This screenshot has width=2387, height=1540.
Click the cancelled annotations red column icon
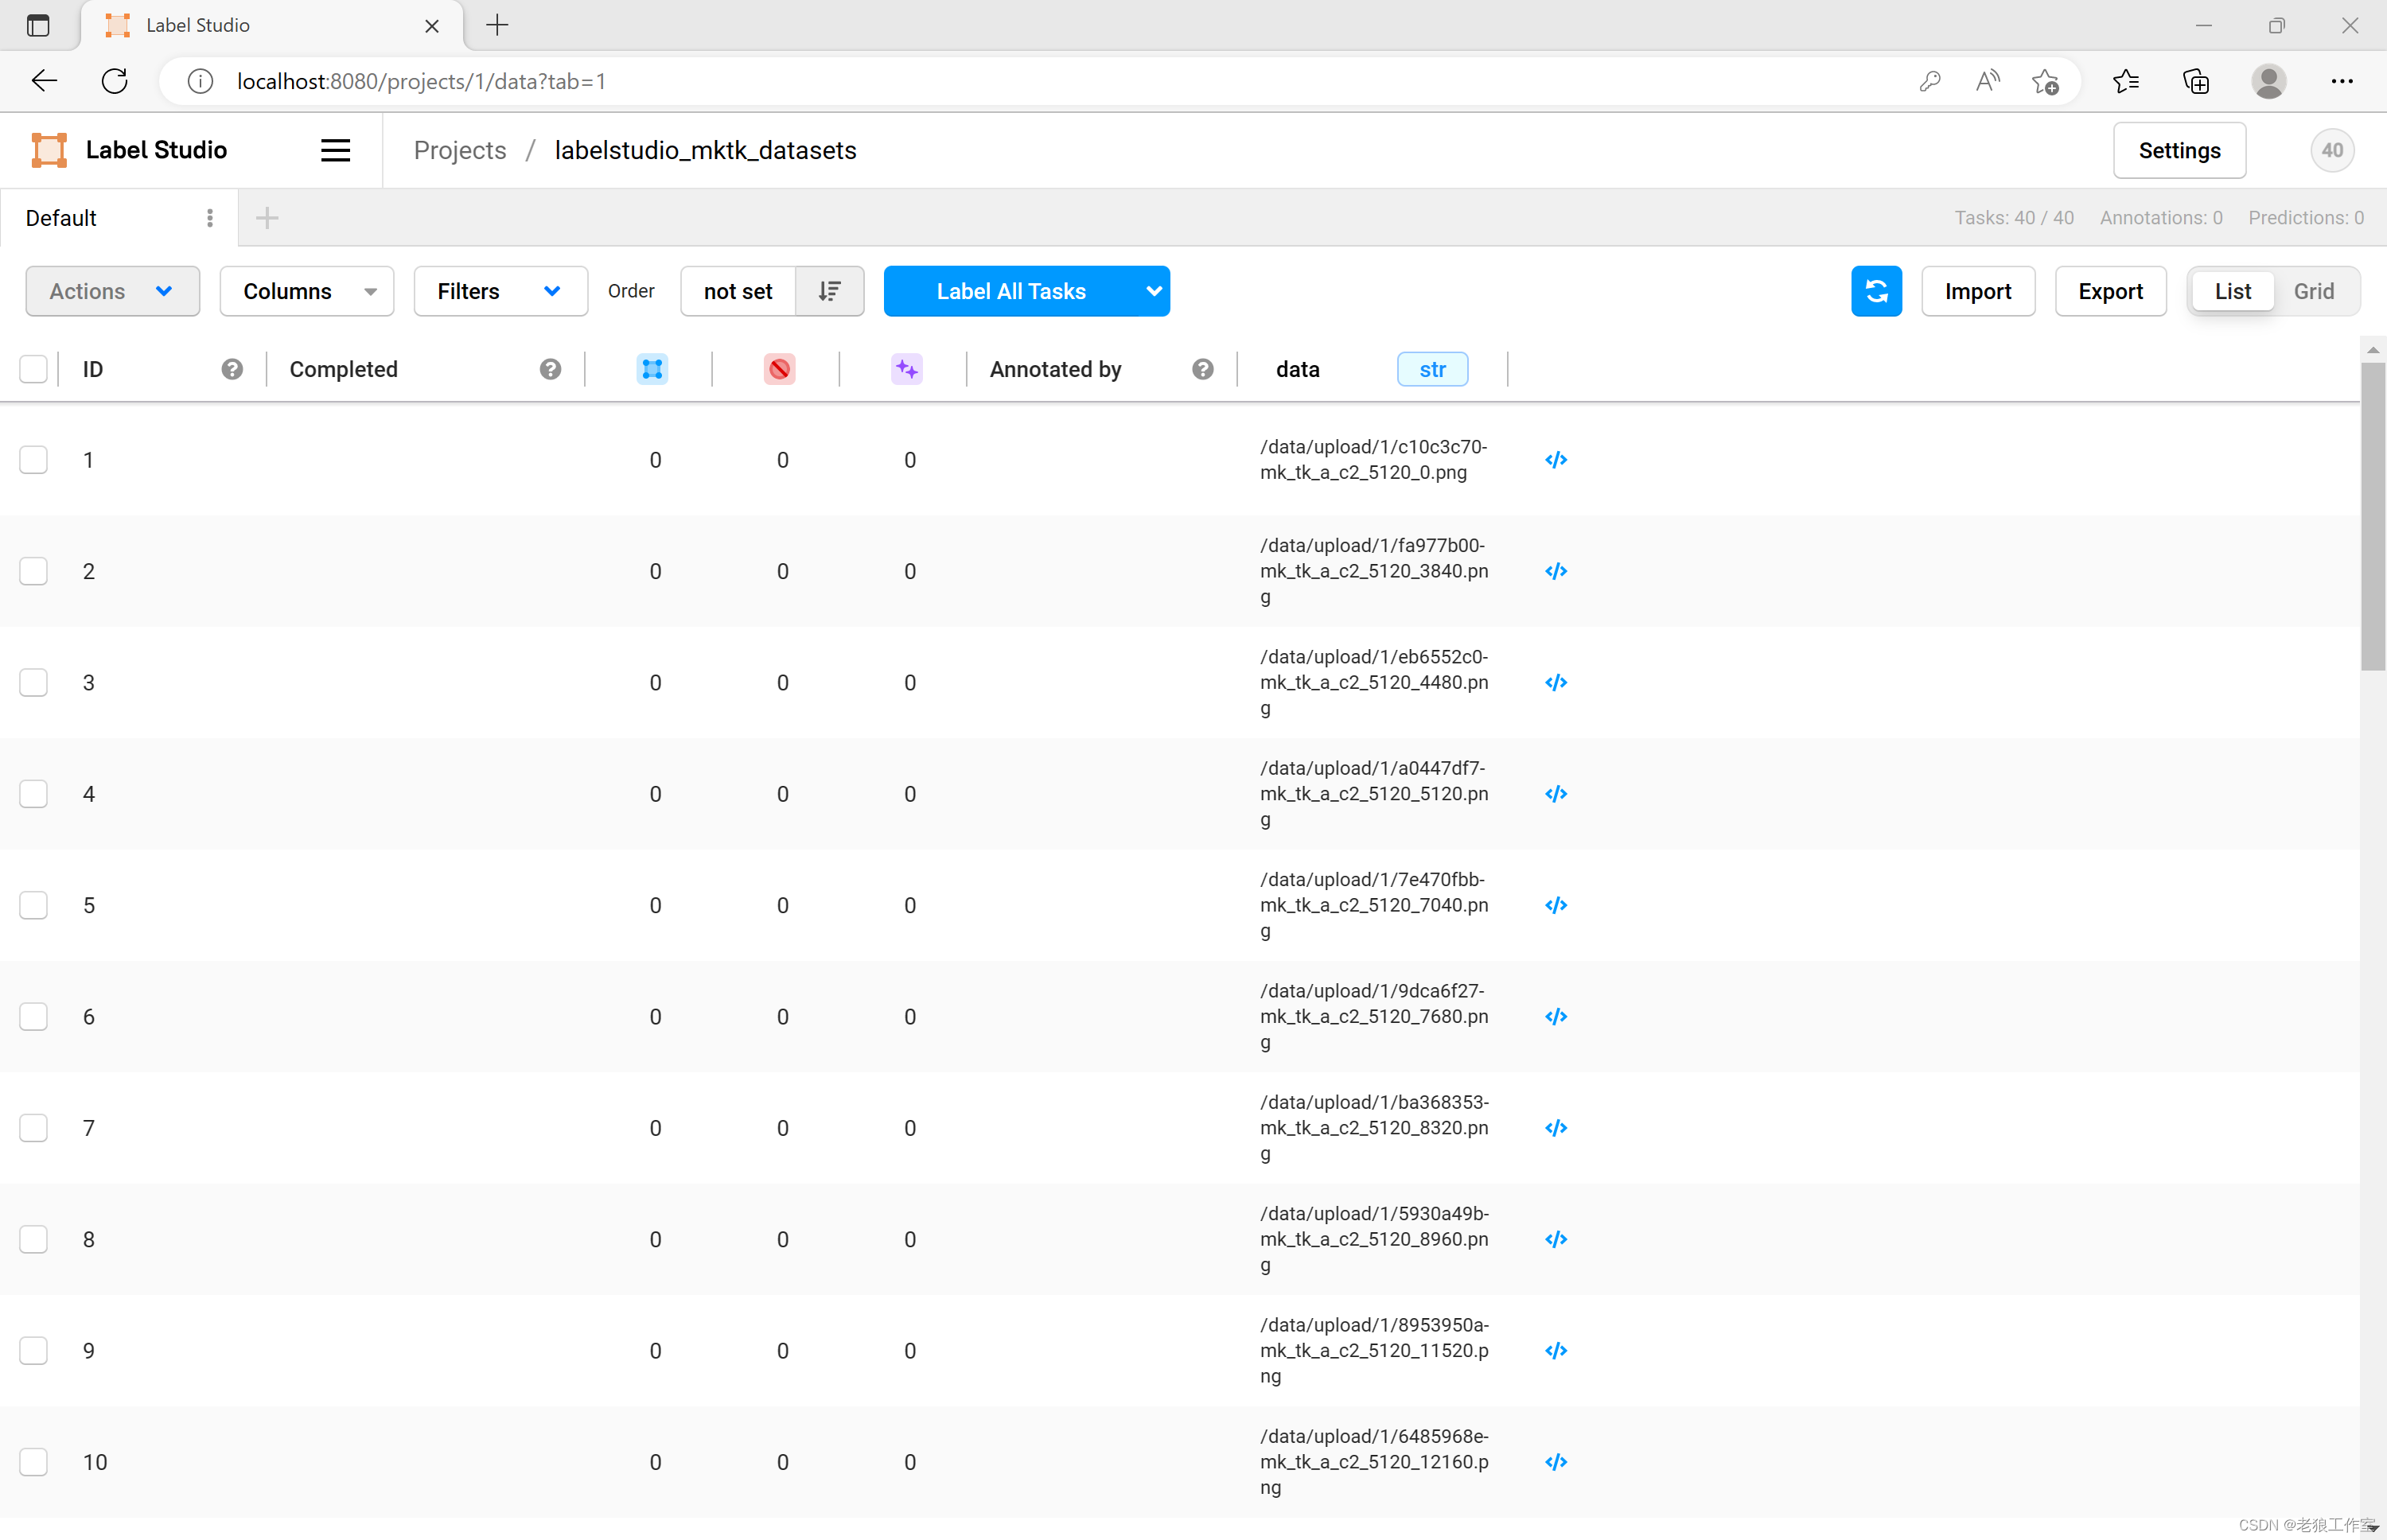click(x=779, y=369)
